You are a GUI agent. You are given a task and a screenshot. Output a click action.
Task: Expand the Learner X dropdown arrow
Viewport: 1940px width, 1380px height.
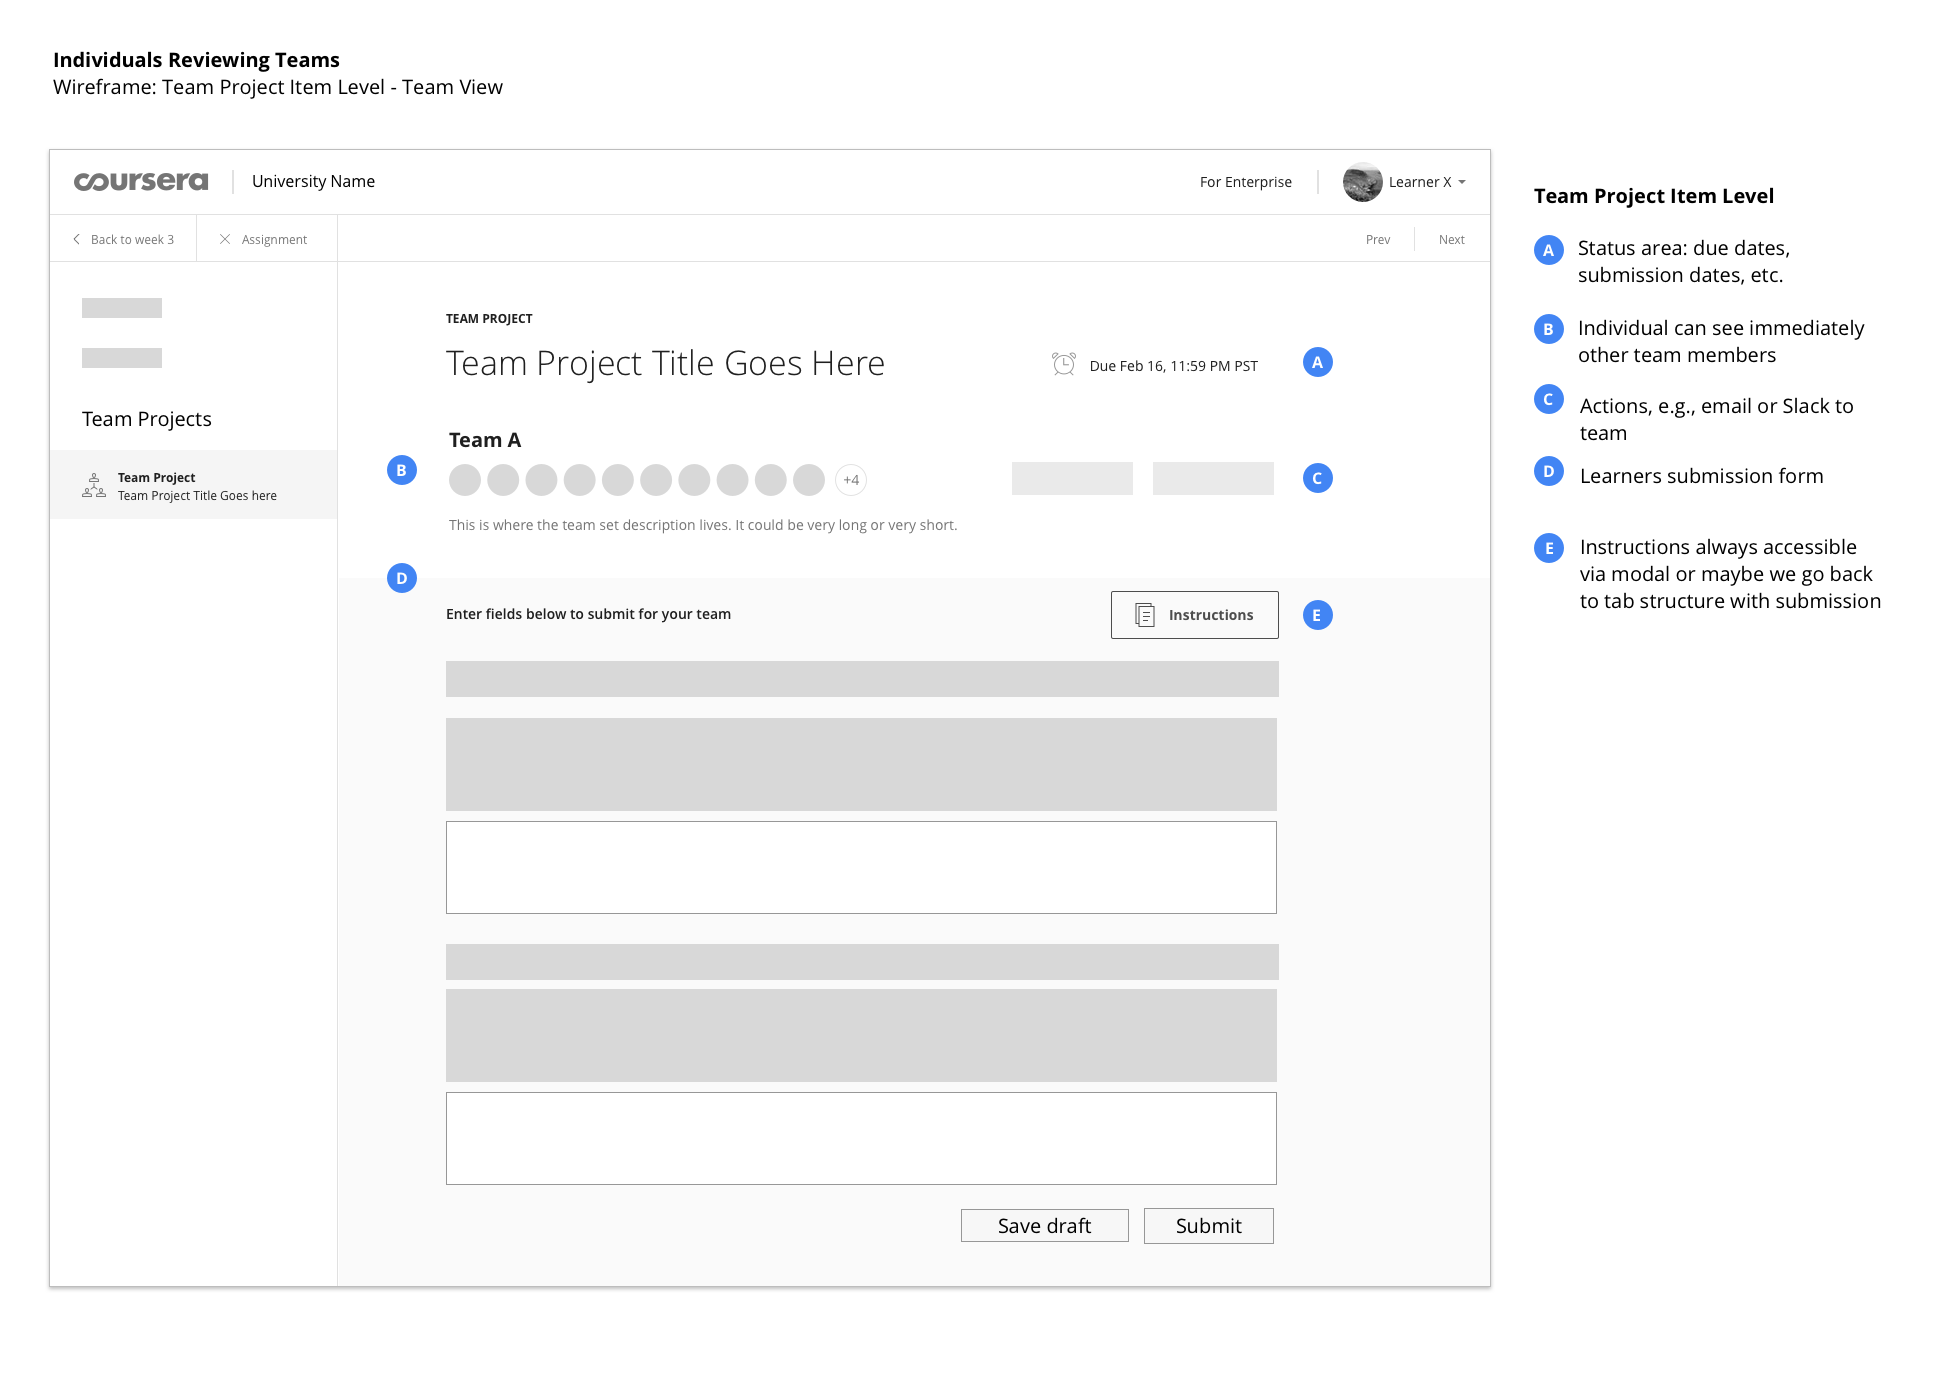[x=1462, y=182]
